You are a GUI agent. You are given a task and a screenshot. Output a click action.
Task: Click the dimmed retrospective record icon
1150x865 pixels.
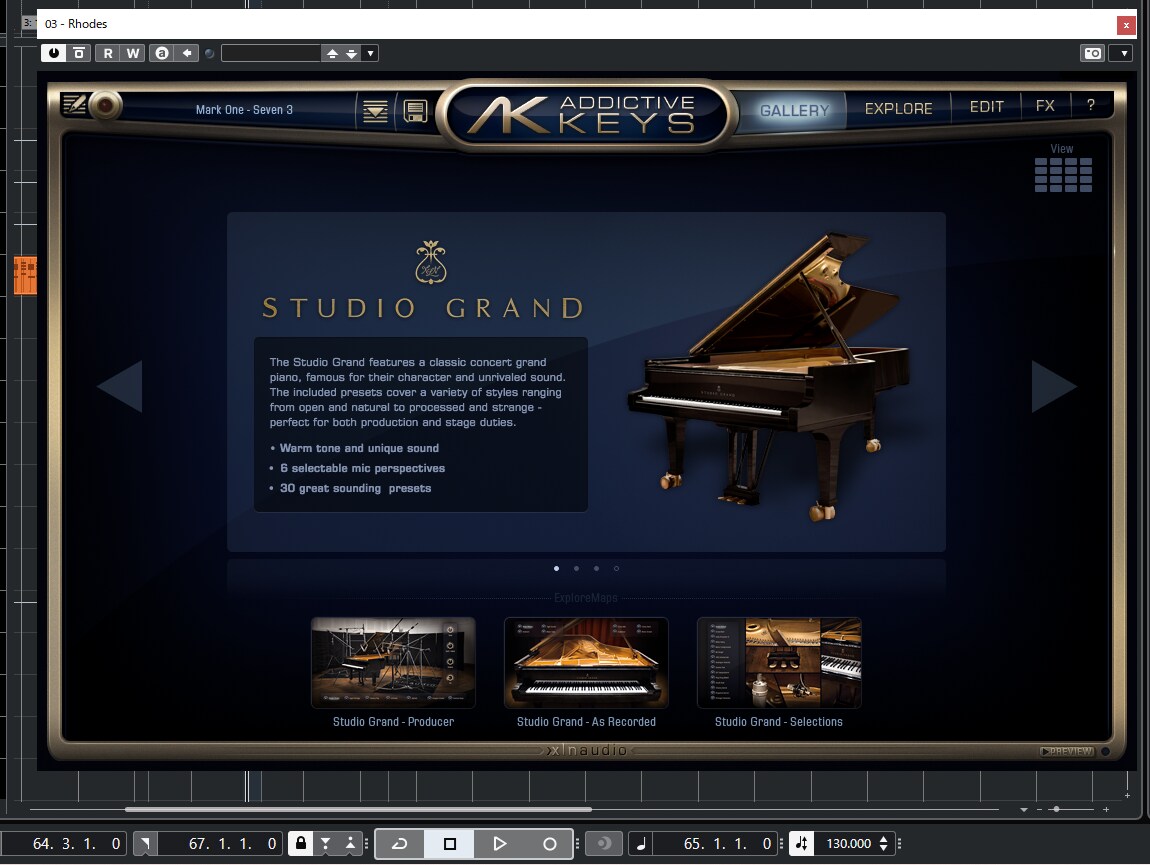click(x=604, y=844)
